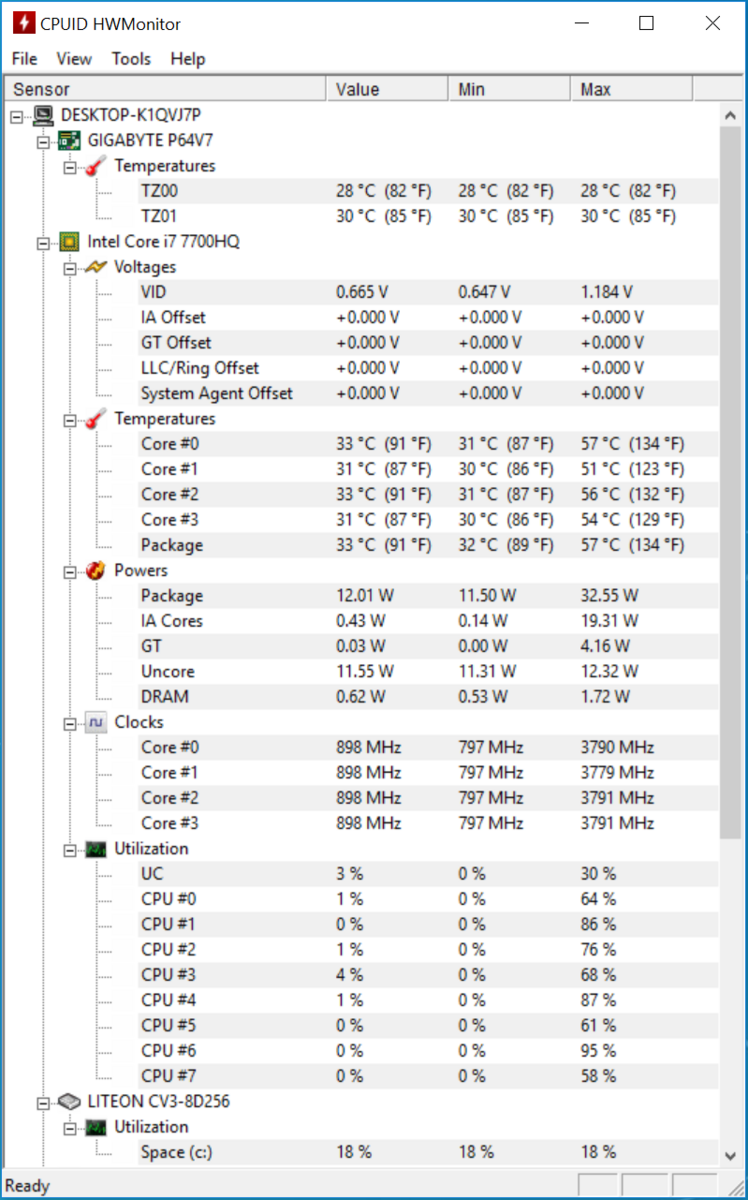Collapse the Powers tree branch

pos(70,571)
